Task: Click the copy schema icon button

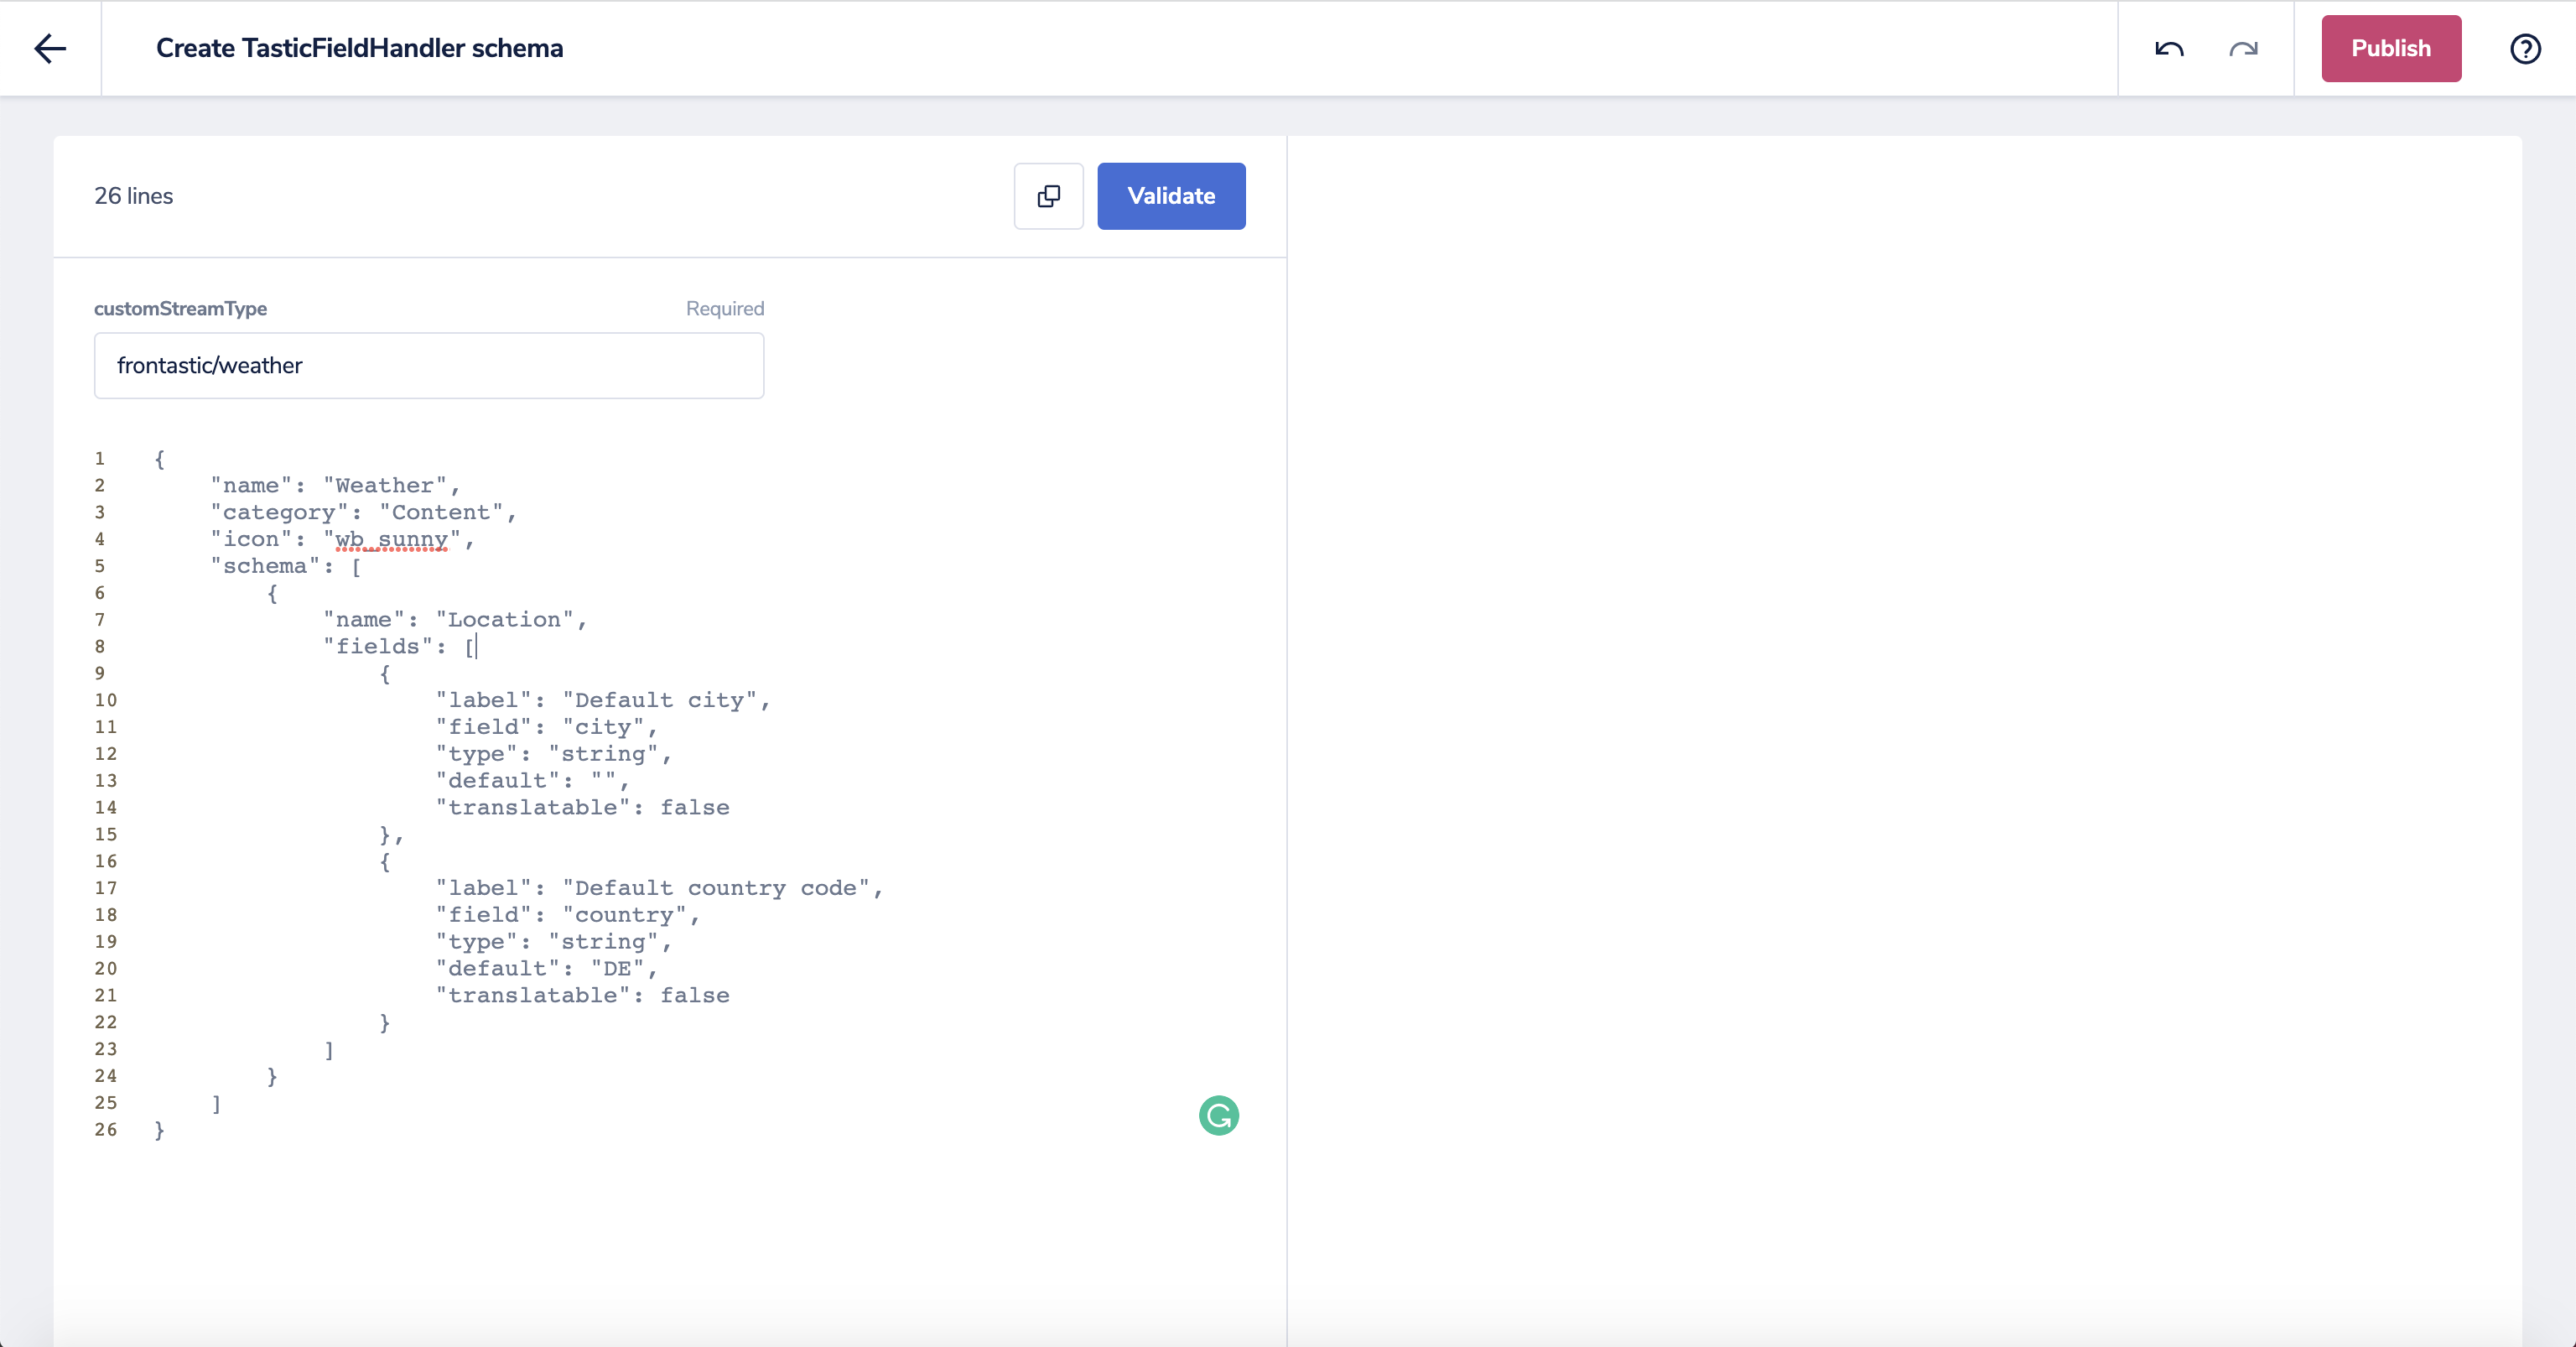Action: pyautogui.click(x=1048, y=196)
